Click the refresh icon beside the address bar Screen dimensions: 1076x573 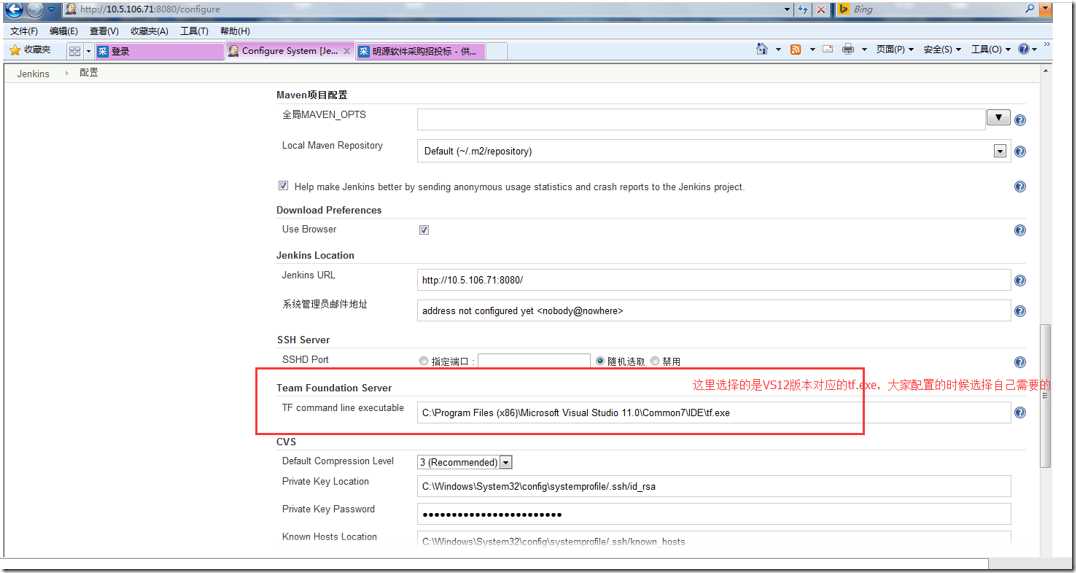coord(803,10)
